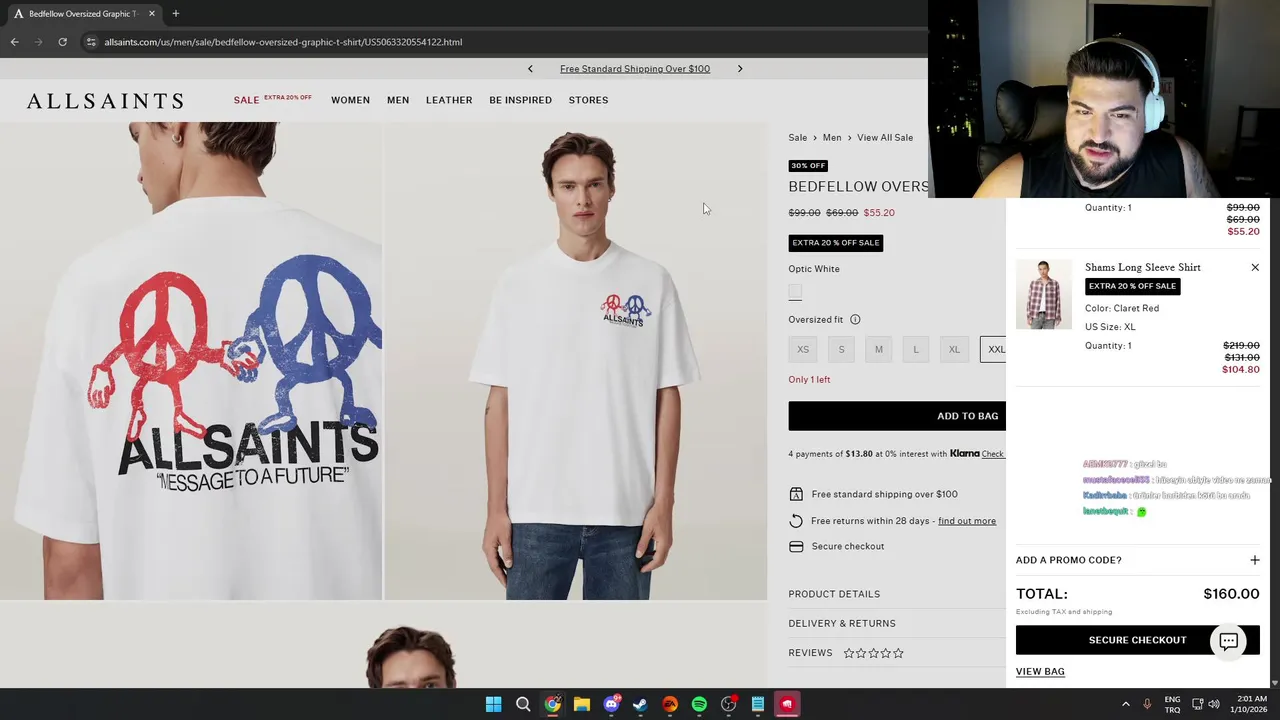Click the secure checkout card icon
The width and height of the screenshot is (1280, 720).
796,547
